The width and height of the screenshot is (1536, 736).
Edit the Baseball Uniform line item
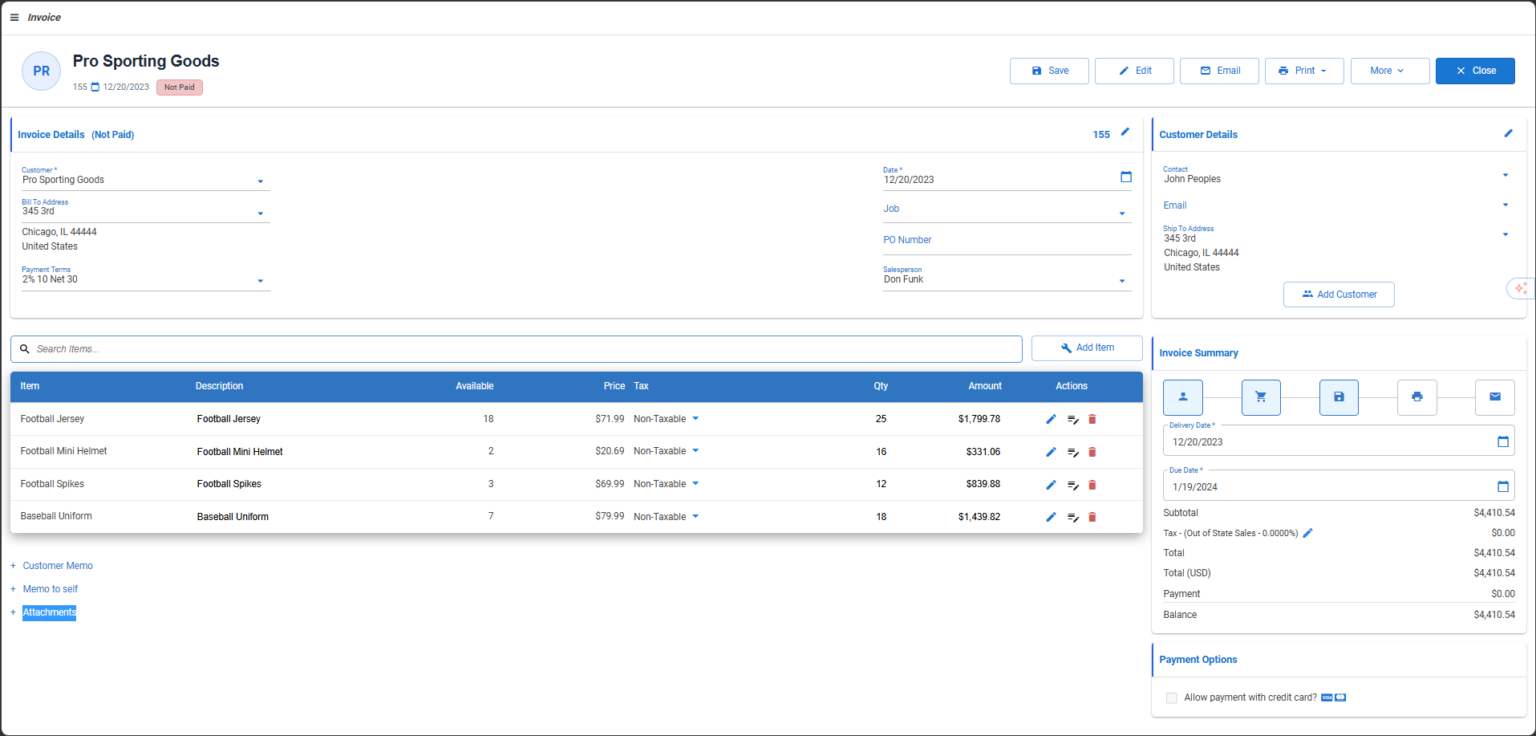click(1051, 517)
